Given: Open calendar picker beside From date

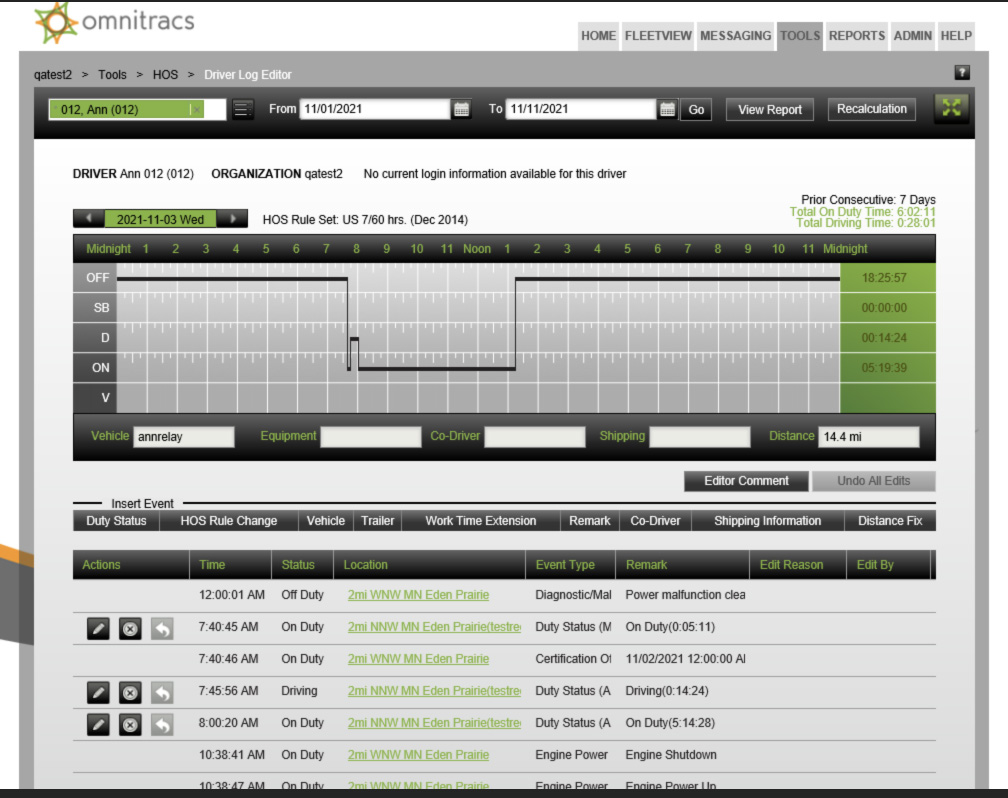Looking at the screenshot, I should (461, 110).
